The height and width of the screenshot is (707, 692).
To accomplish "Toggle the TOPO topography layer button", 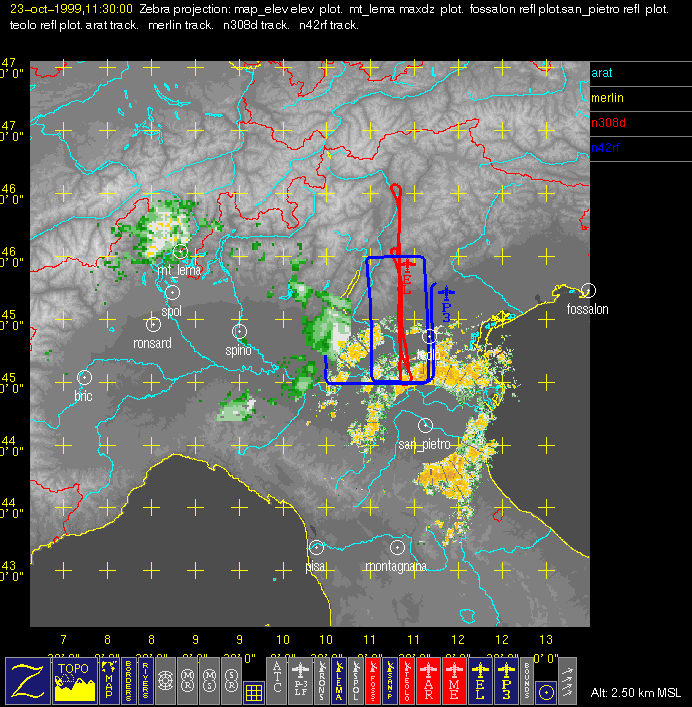I will (x=74, y=681).
